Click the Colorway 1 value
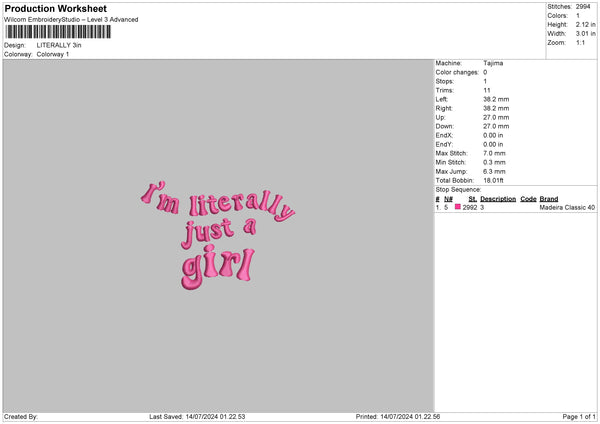Viewport: 600px width, 424px height. [52, 54]
